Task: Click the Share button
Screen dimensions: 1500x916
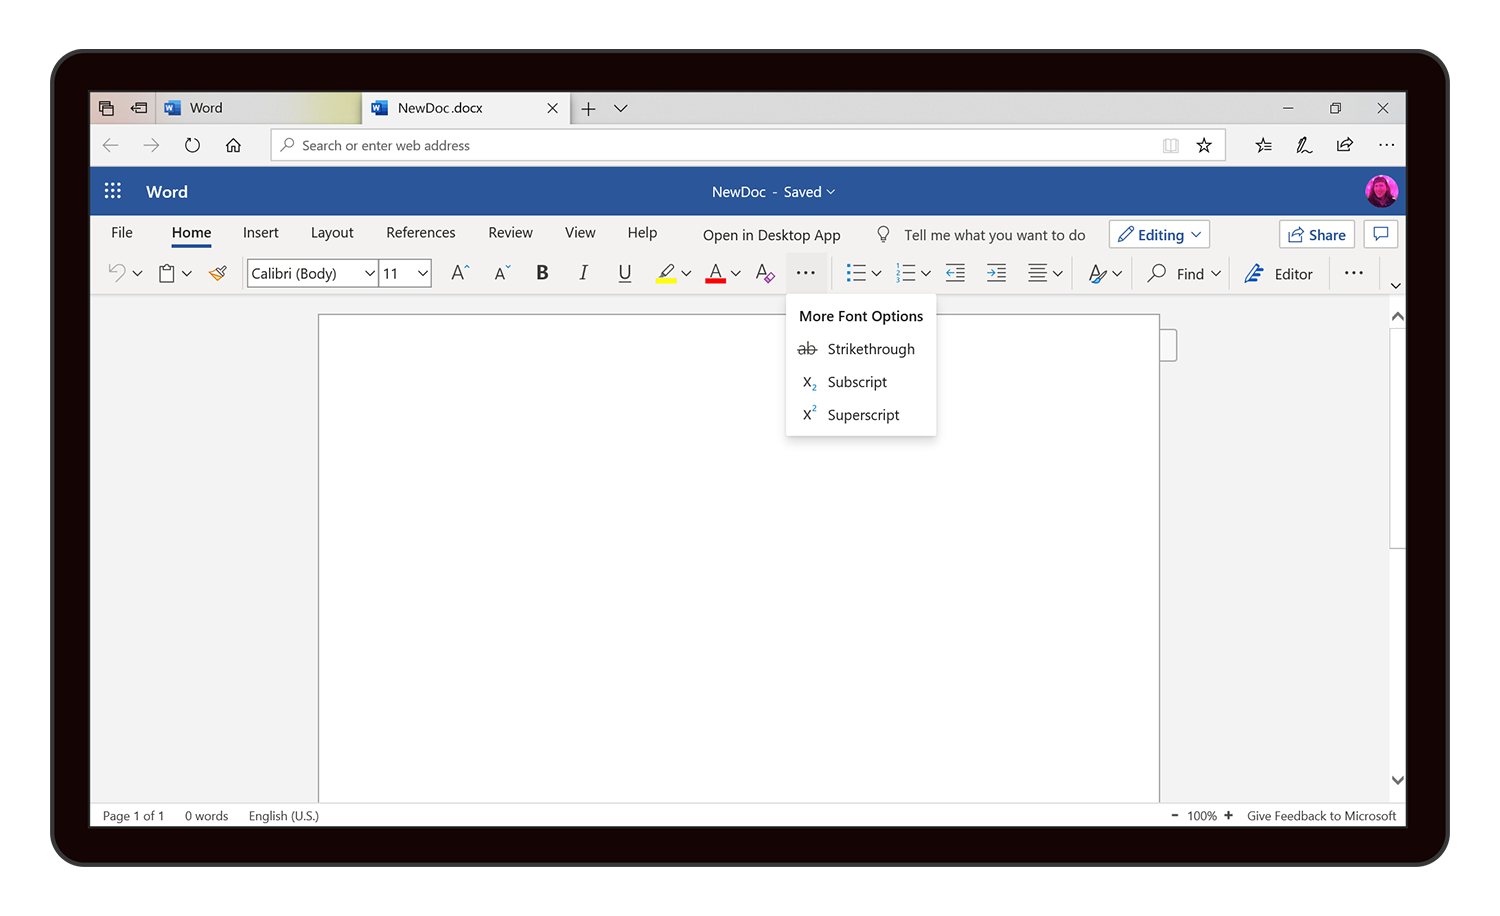Action: tap(1317, 234)
